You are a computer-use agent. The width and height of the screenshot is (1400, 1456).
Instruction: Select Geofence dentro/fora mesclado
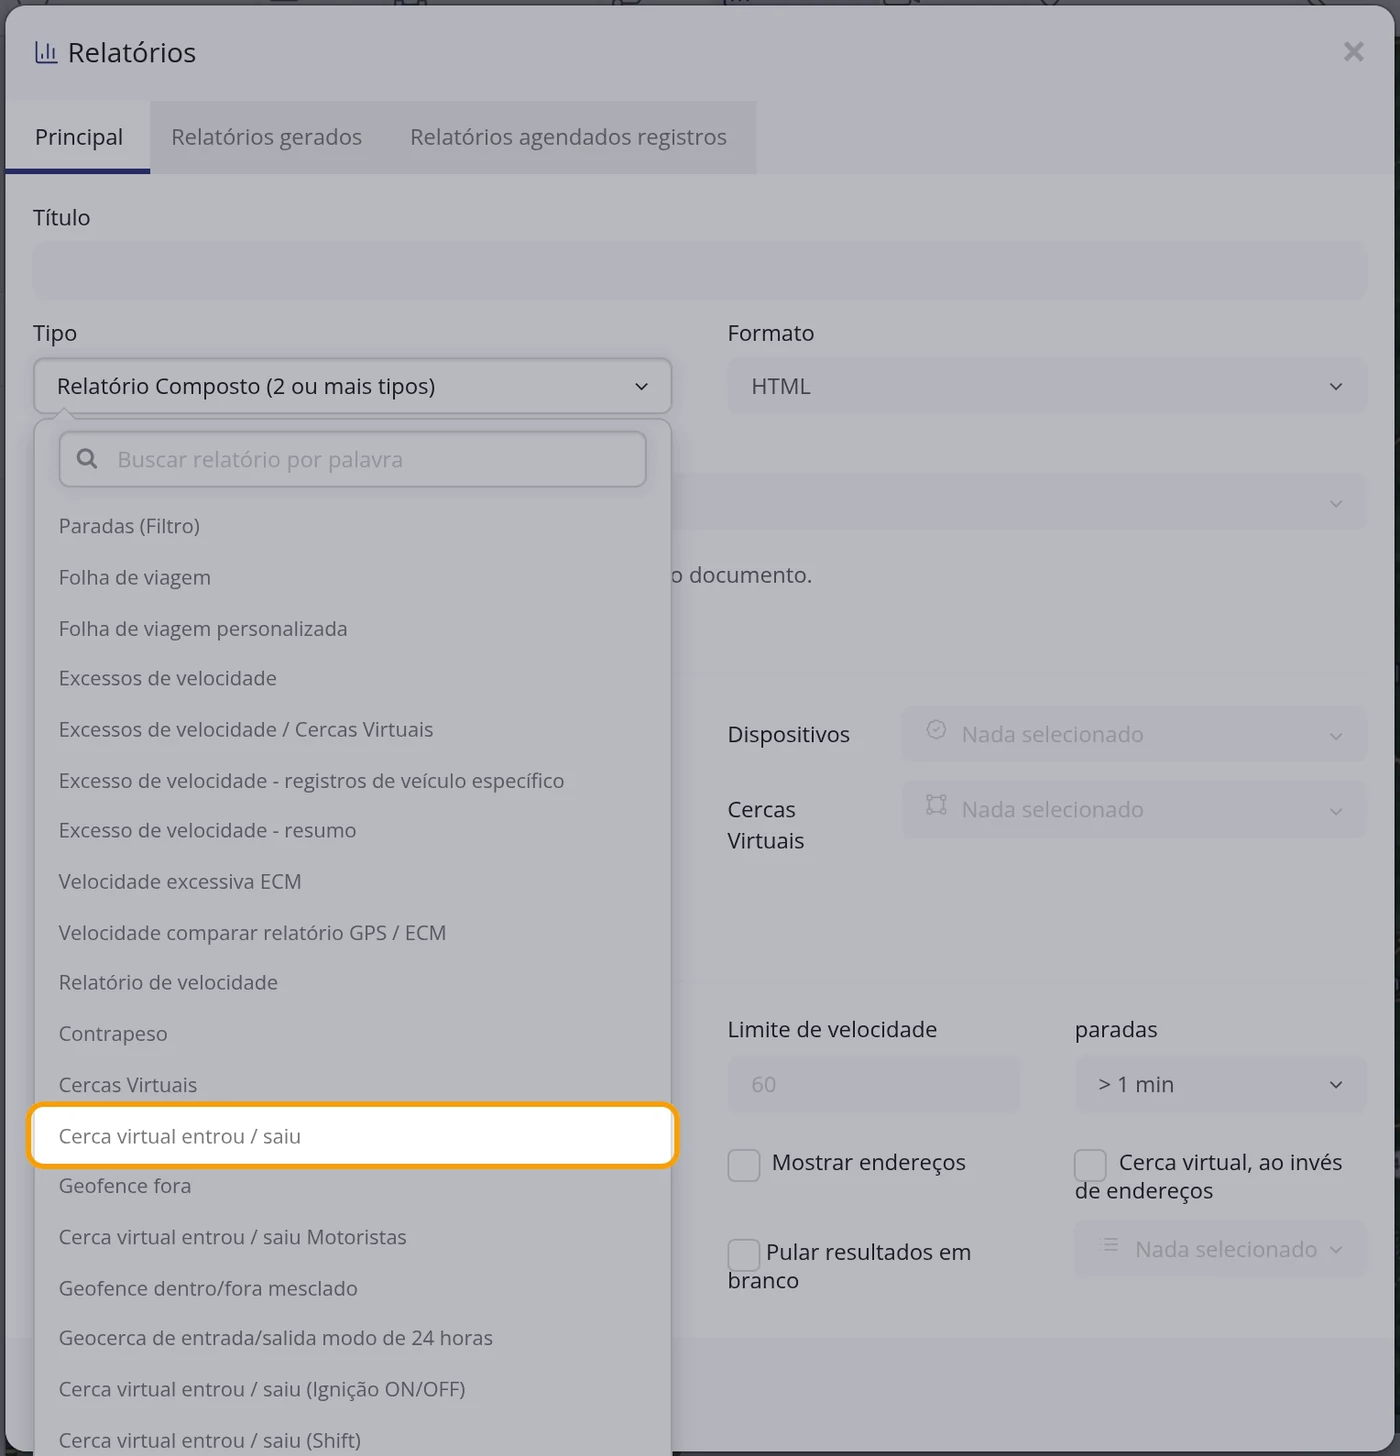pyautogui.click(x=353, y=1288)
